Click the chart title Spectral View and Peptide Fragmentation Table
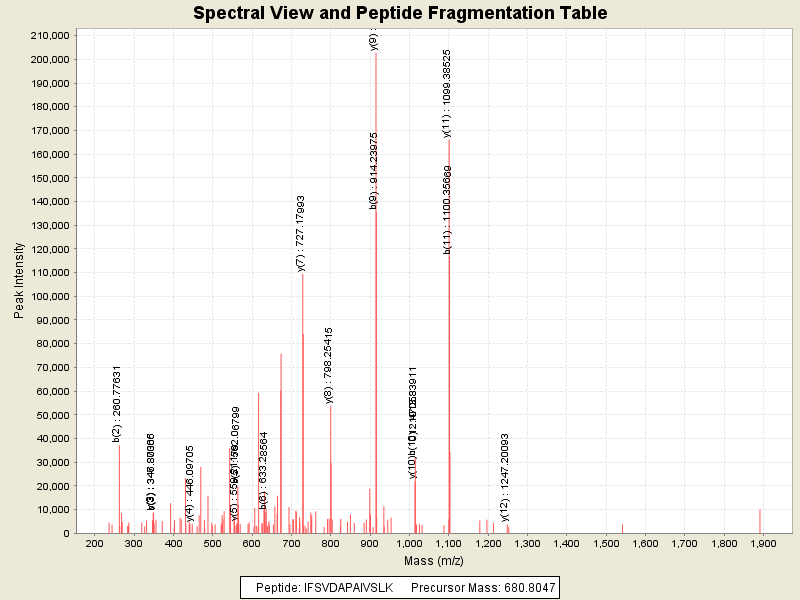The height and width of the screenshot is (600, 800). tap(400, 13)
